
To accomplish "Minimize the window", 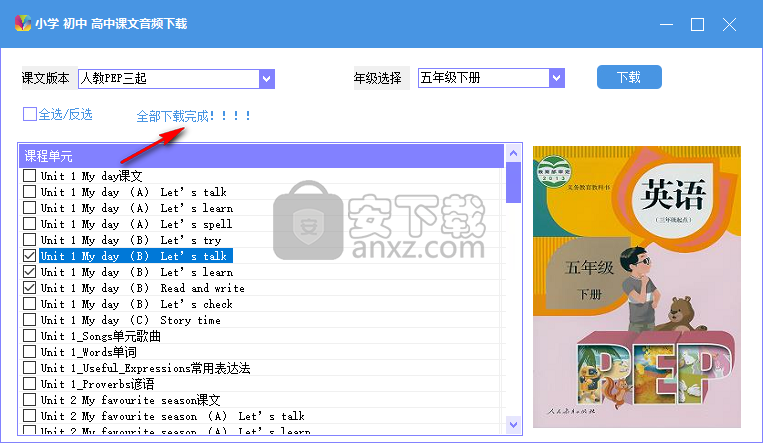I will (666, 24).
